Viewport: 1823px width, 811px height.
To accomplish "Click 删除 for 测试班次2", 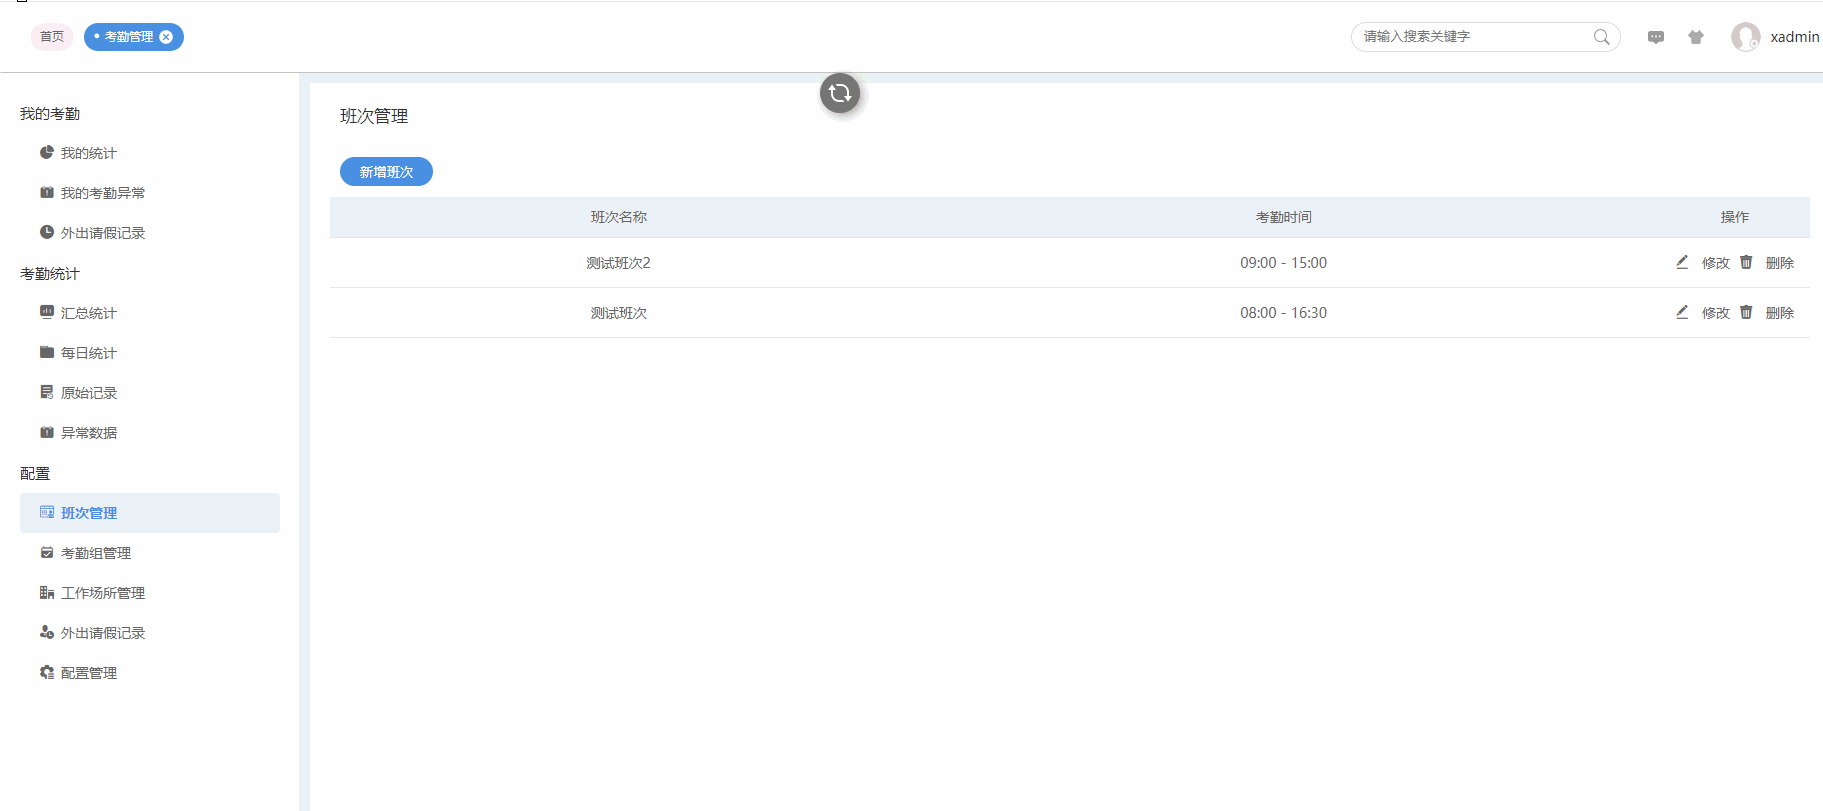I will pyautogui.click(x=1780, y=263).
